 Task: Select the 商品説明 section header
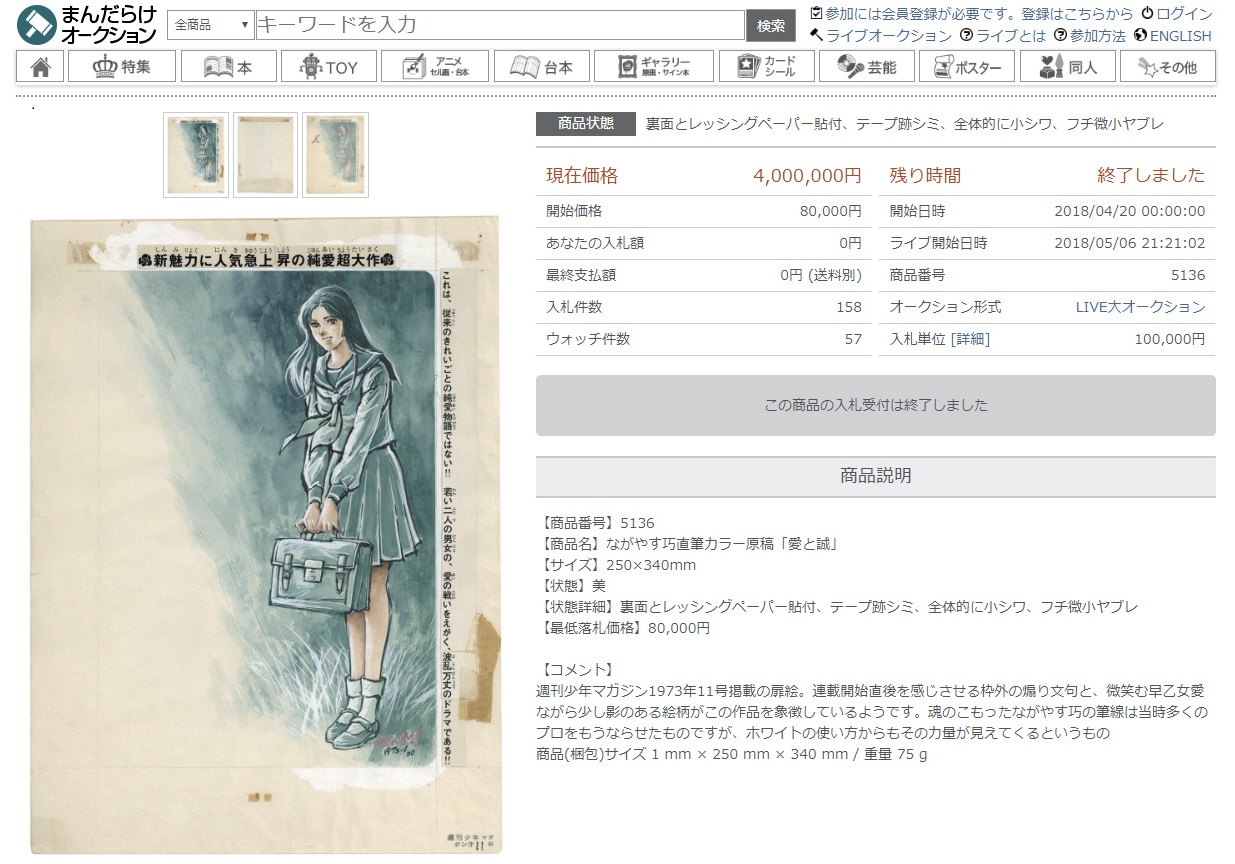[876, 476]
